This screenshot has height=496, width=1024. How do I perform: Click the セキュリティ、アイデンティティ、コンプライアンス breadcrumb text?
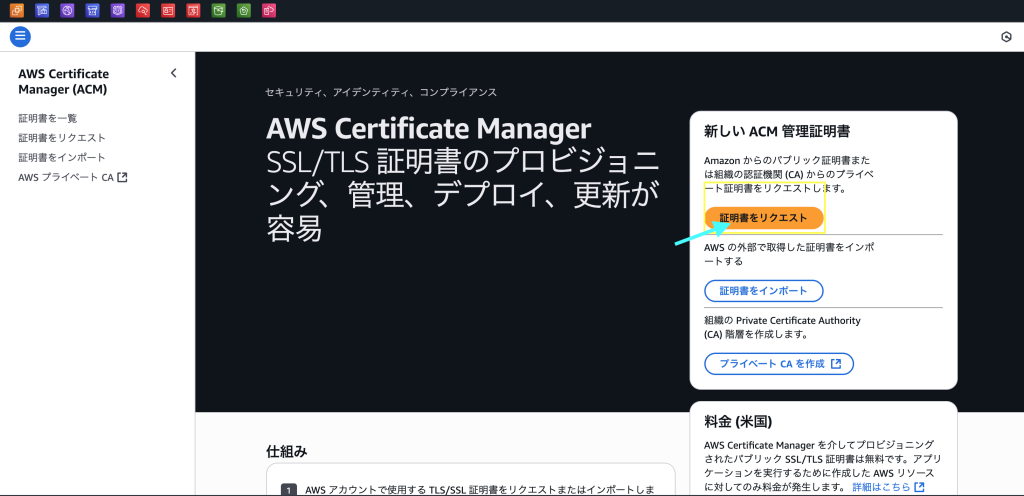pyautogui.click(x=381, y=92)
